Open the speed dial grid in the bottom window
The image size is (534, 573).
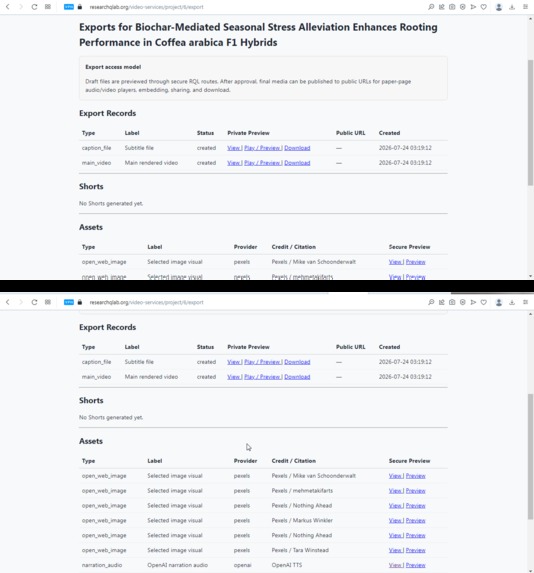(48, 302)
